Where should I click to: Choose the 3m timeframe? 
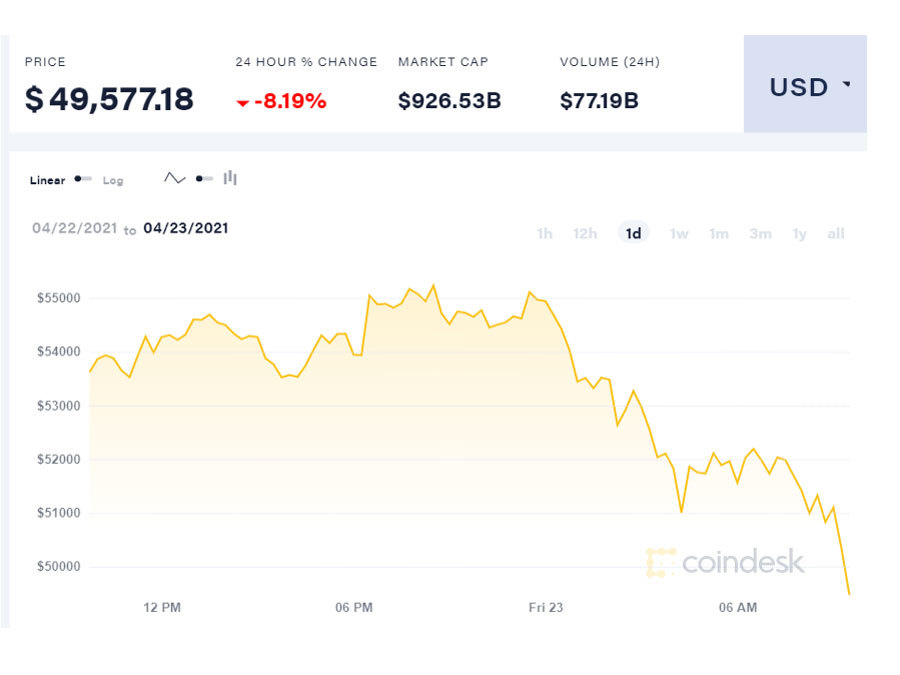click(761, 234)
